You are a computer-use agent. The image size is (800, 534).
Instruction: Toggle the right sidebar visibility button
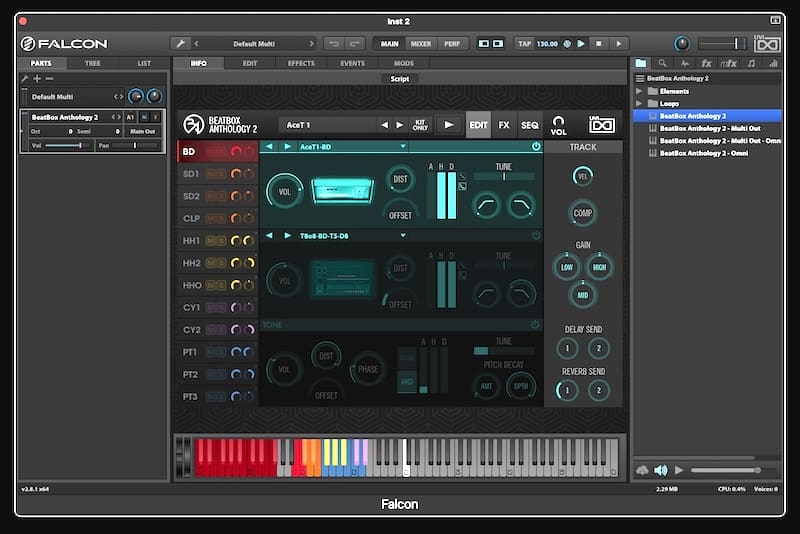point(497,44)
